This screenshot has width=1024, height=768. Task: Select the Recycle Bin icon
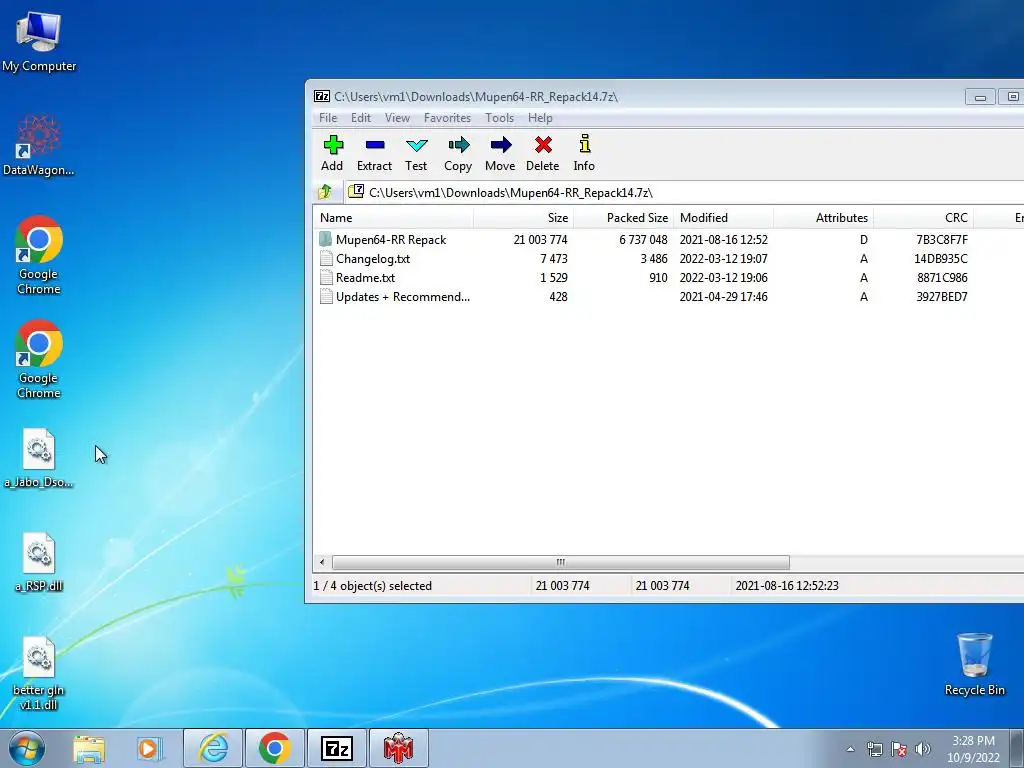tap(974, 664)
